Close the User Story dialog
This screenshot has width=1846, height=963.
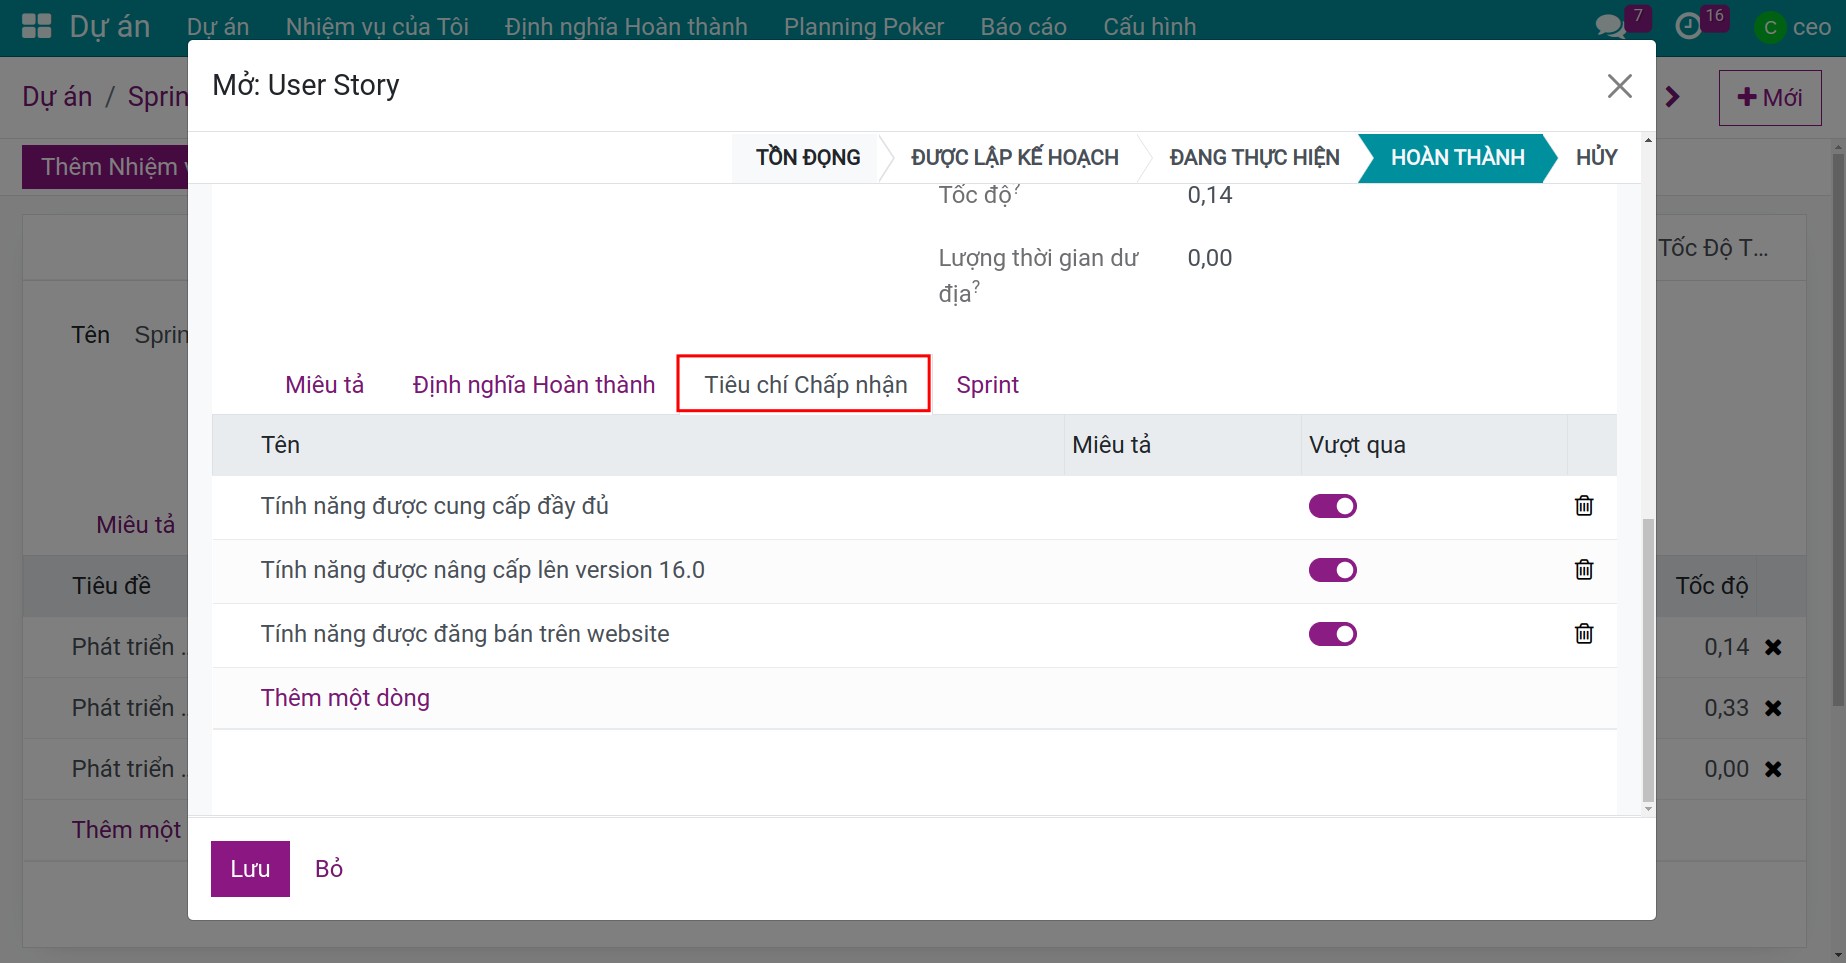click(x=1620, y=86)
